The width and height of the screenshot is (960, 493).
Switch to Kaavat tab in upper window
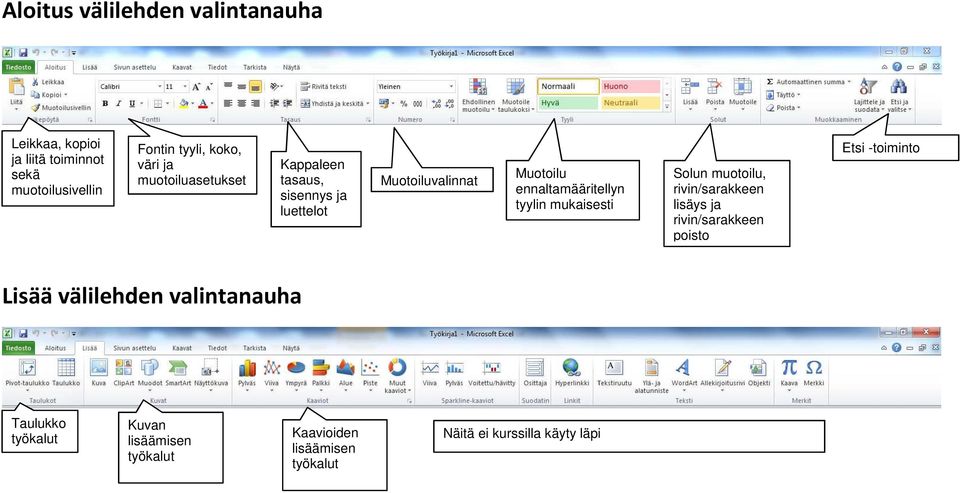coord(181,67)
